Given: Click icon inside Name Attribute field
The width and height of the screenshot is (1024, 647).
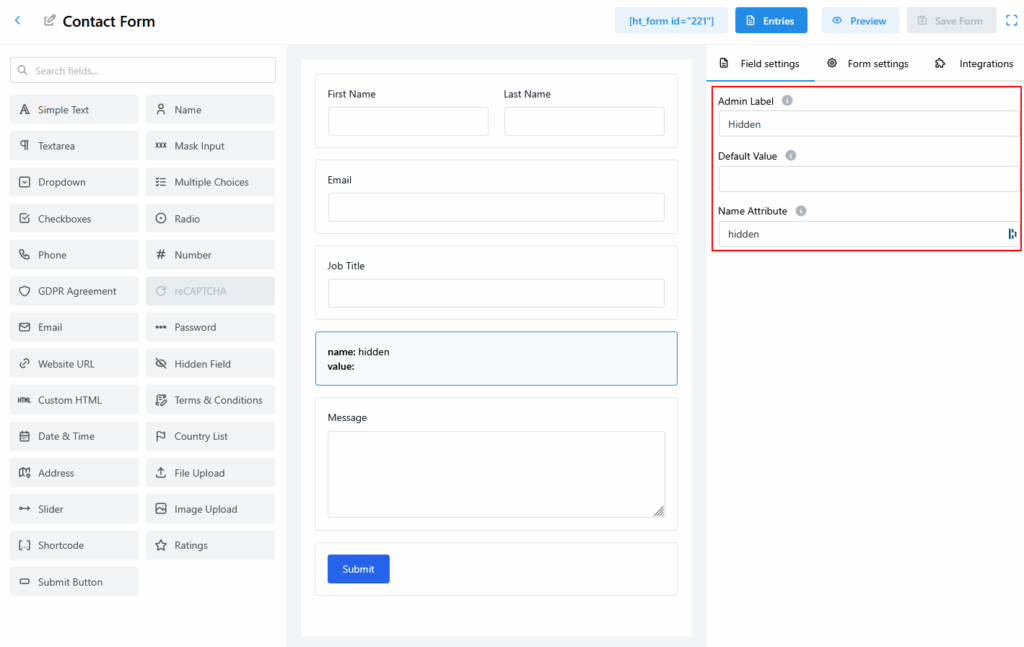Looking at the screenshot, I should pyautogui.click(x=1012, y=234).
